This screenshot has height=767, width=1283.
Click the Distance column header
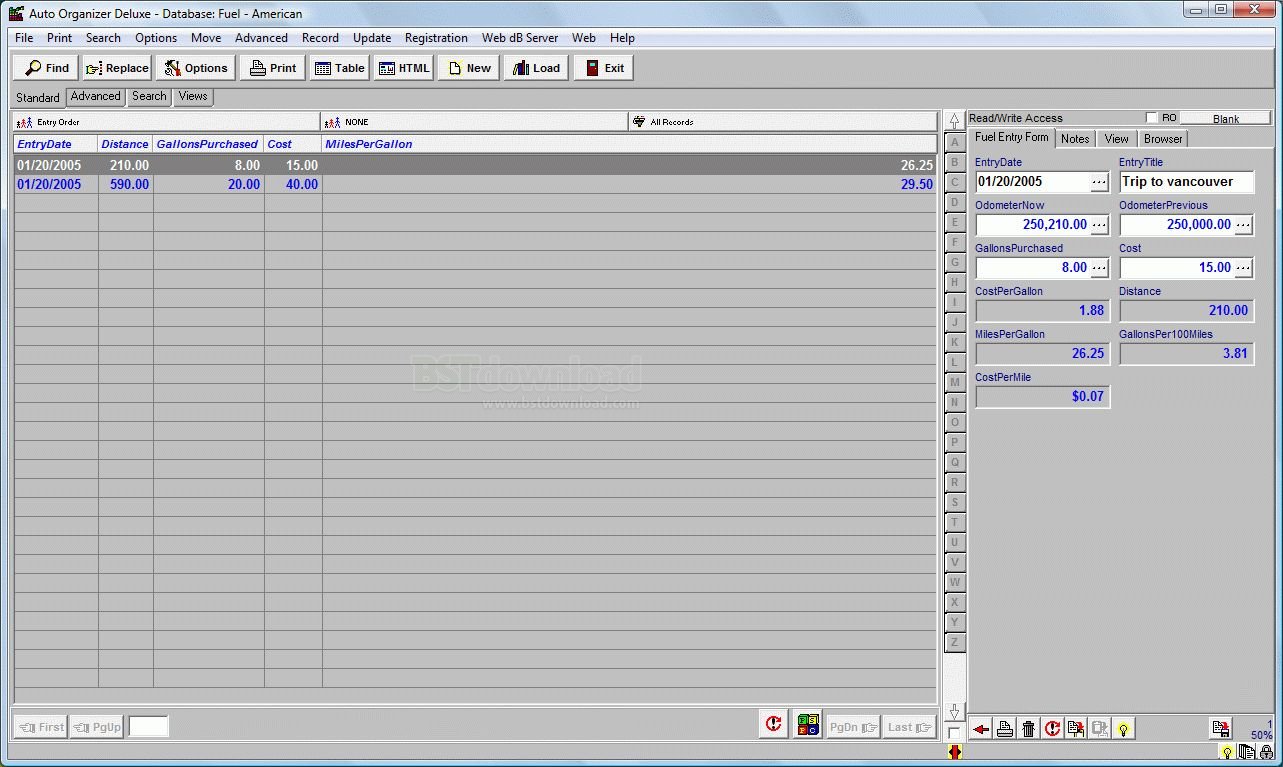click(125, 144)
